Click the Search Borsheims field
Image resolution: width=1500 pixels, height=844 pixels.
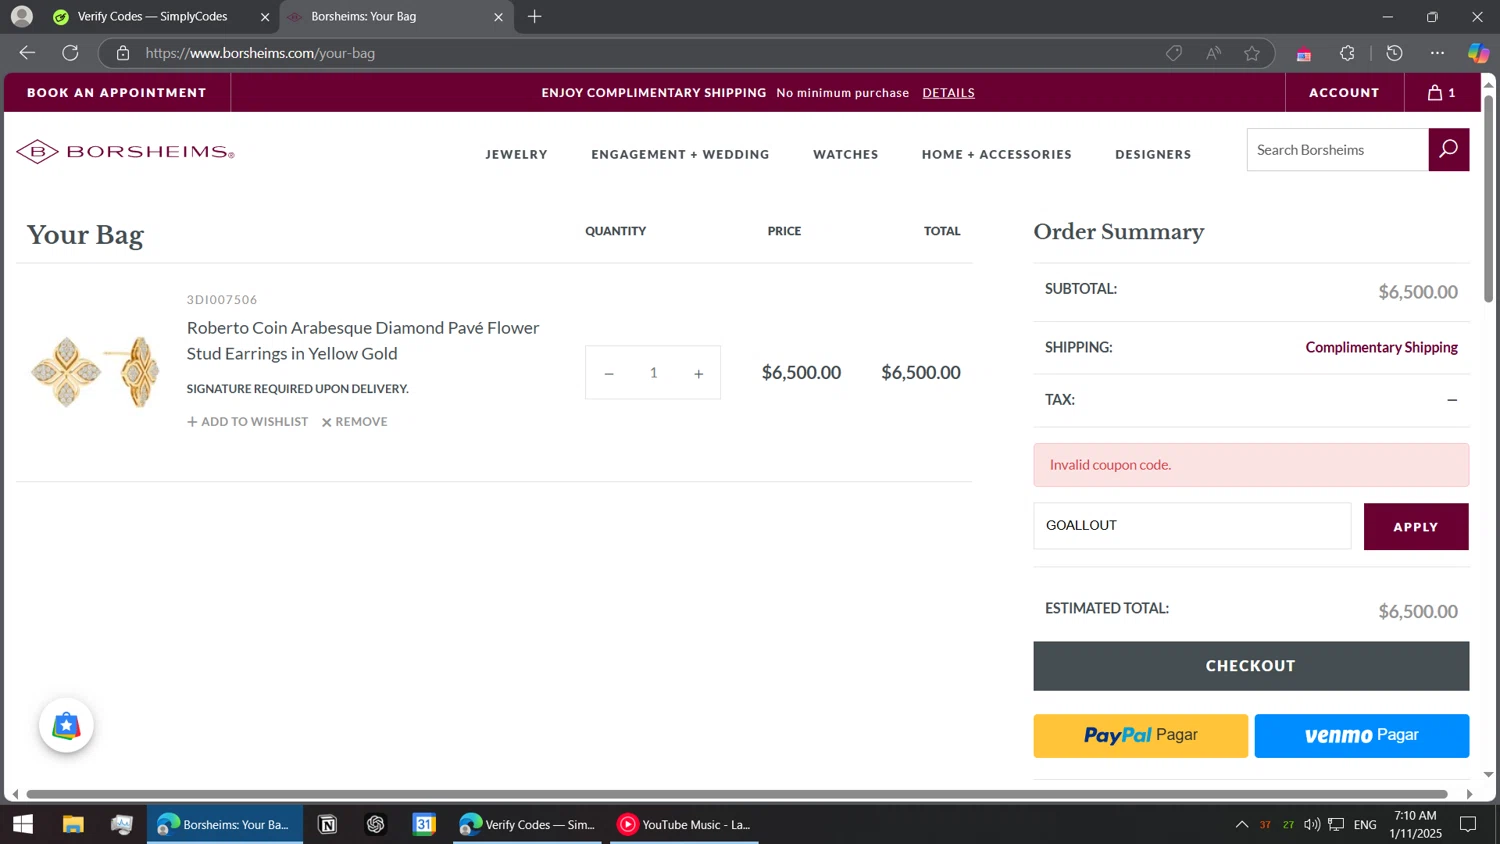pyautogui.click(x=1337, y=150)
